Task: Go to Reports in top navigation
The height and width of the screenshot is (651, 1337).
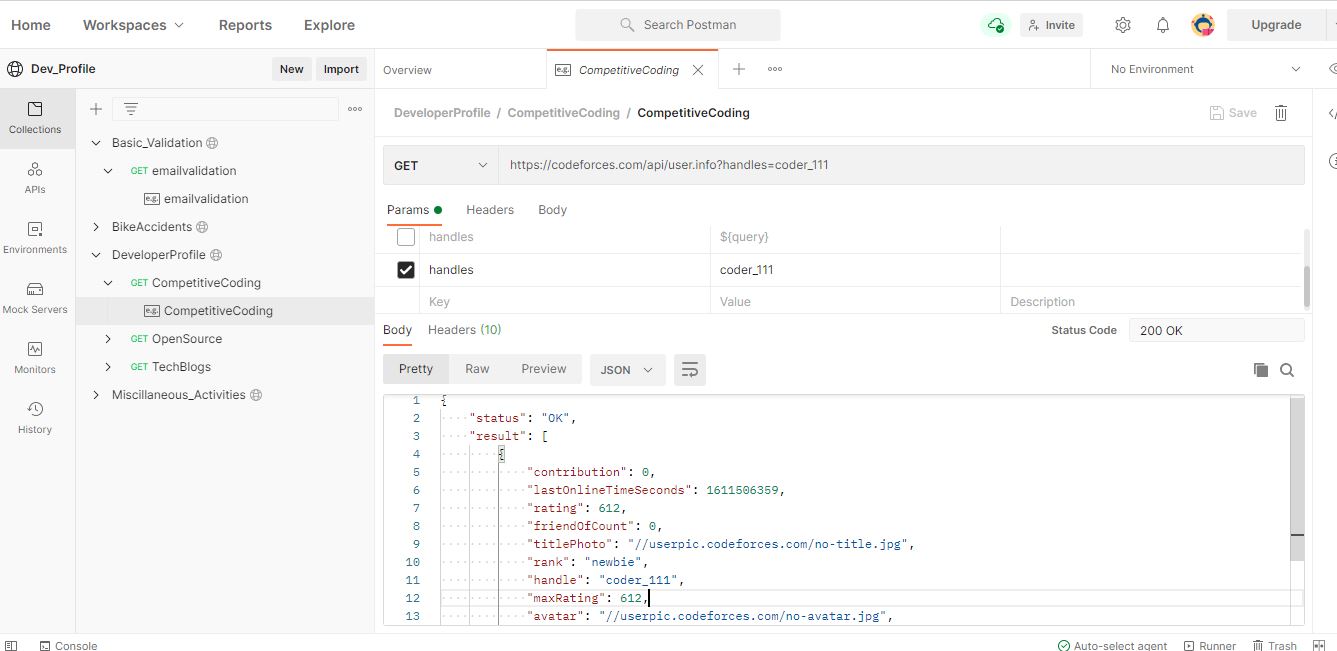Action: point(245,25)
